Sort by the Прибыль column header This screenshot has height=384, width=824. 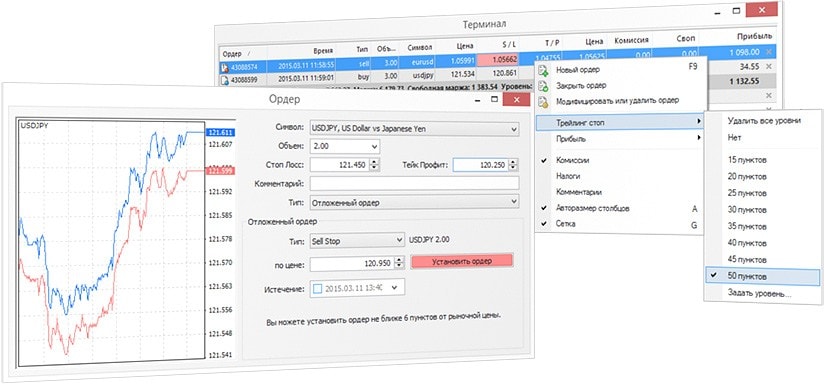755,36
